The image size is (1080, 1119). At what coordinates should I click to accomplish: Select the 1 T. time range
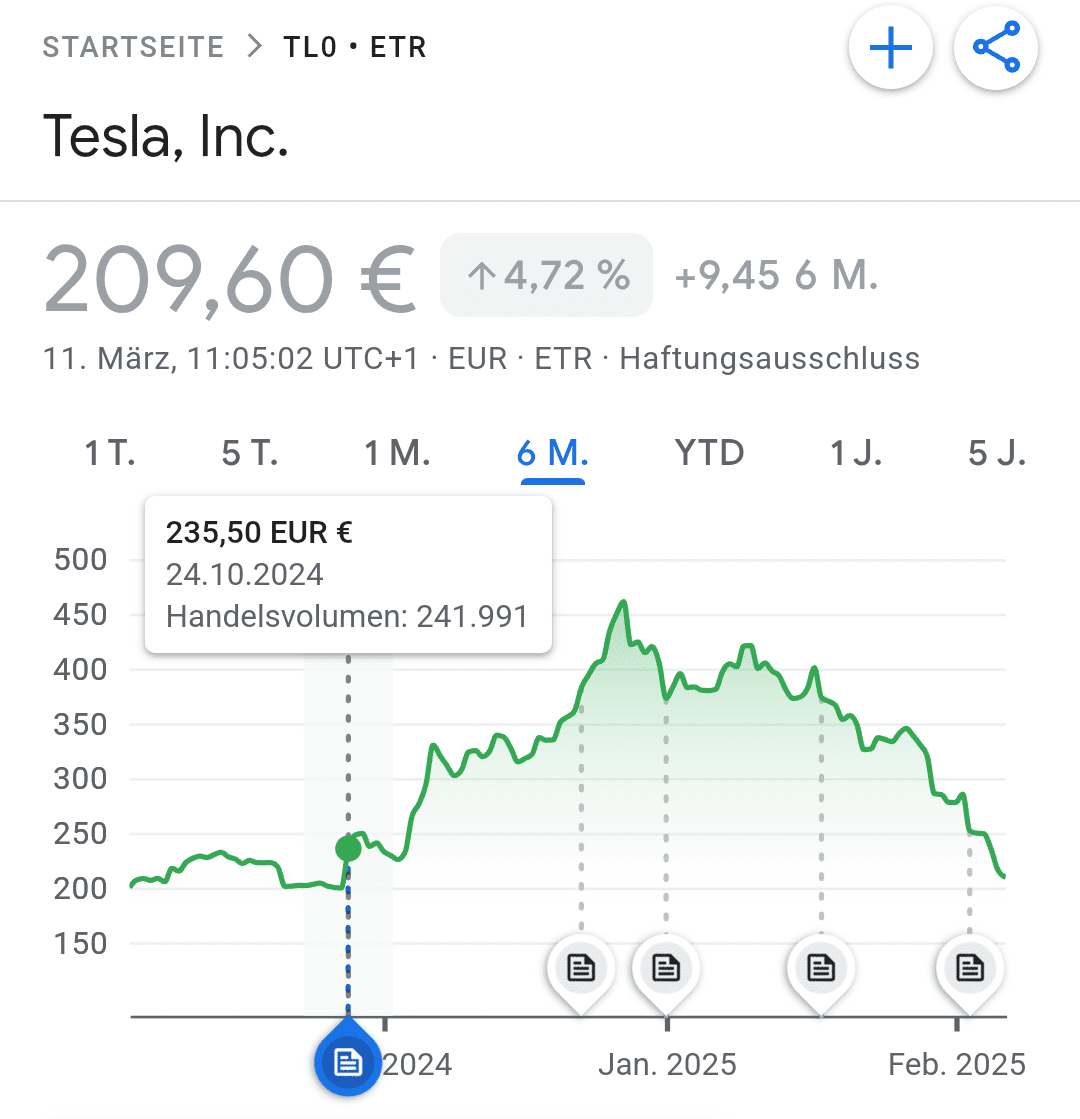pos(109,454)
